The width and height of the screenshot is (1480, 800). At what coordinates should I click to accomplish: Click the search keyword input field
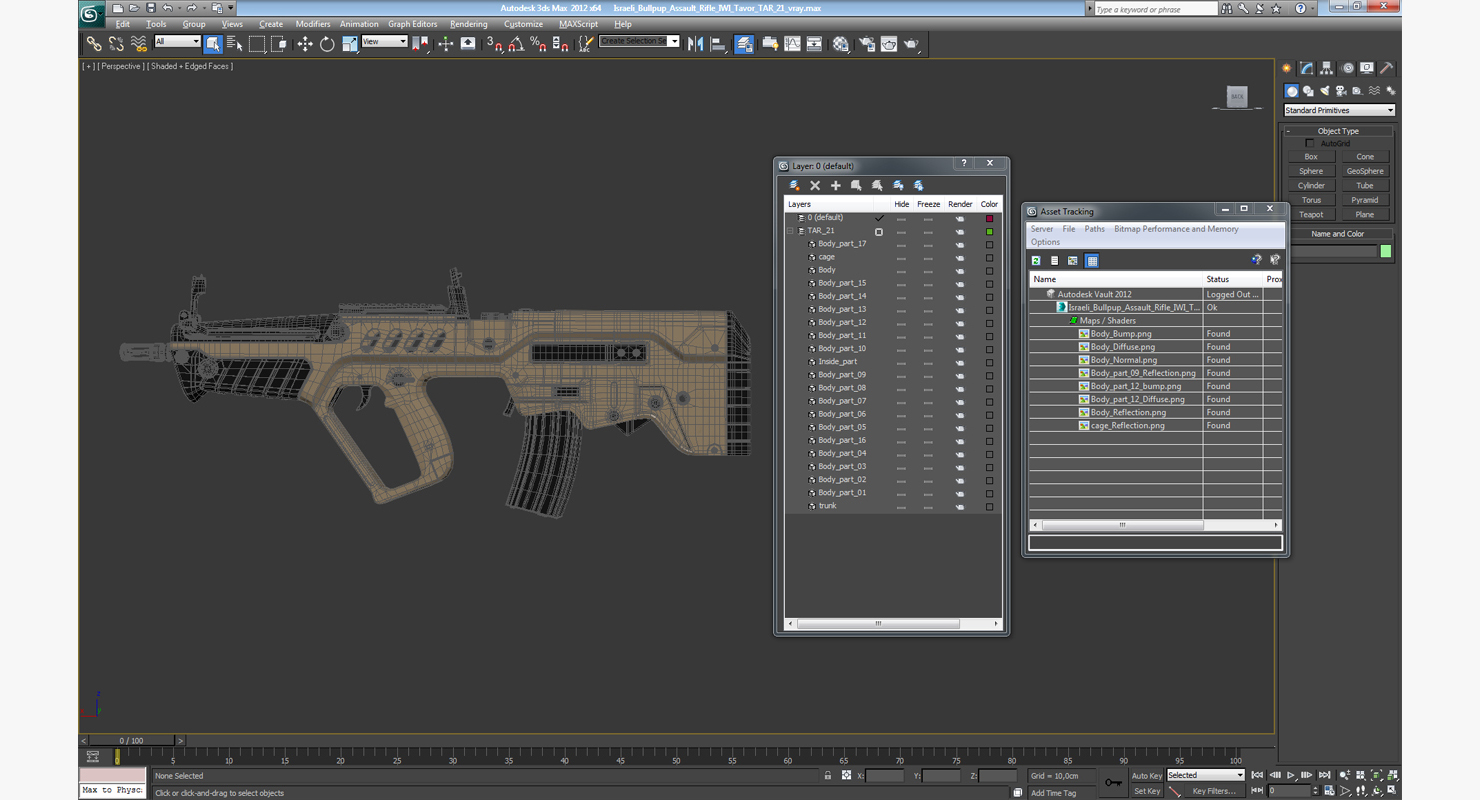point(1154,9)
